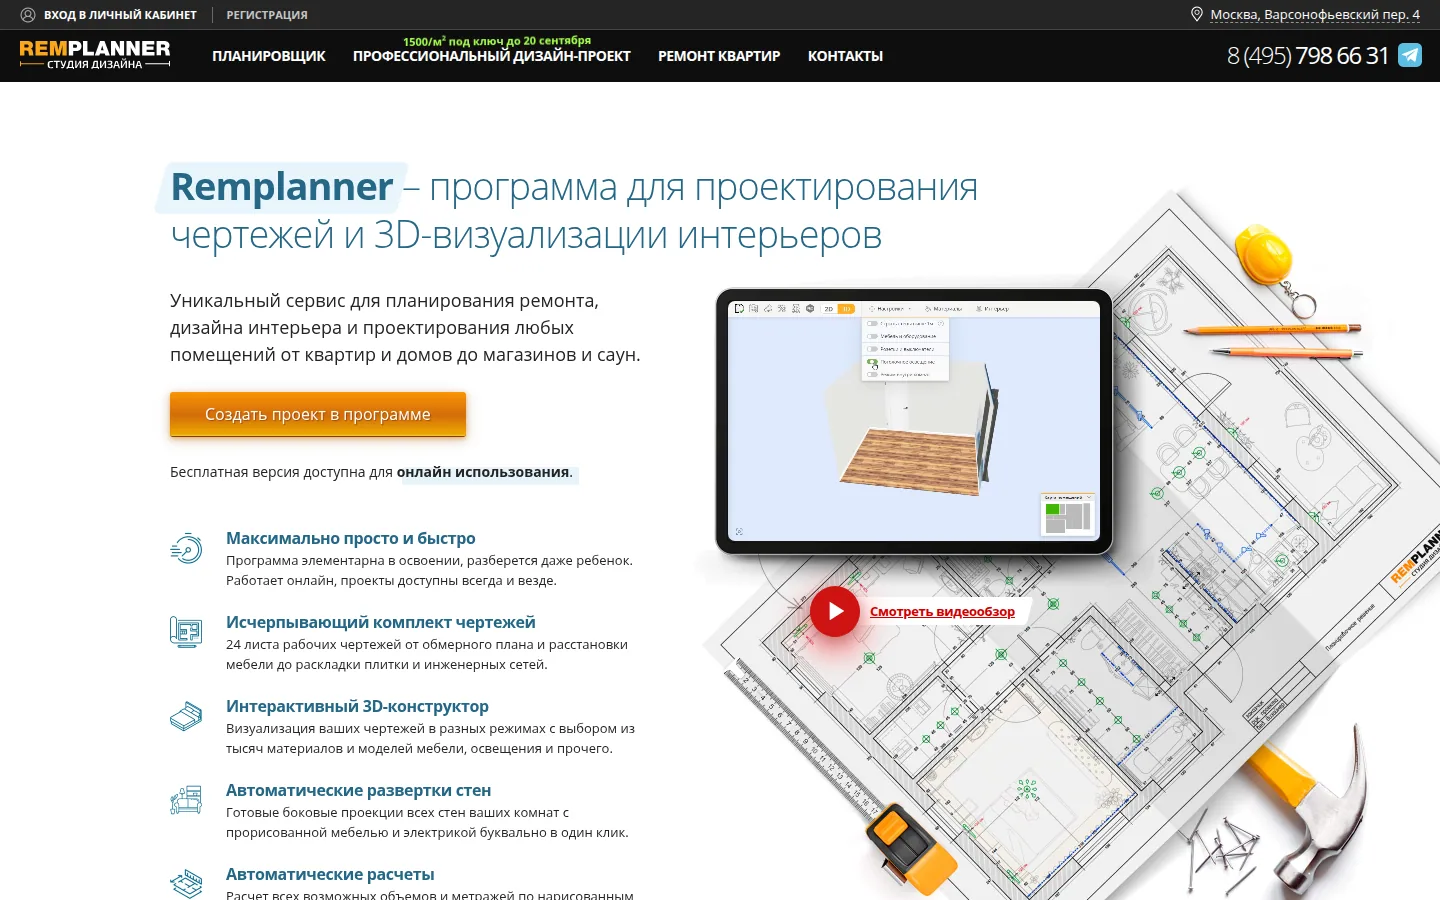This screenshot has height=900, width=1440.
Task: Click icon beside Автоматические расчеты
Action: point(186,883)
